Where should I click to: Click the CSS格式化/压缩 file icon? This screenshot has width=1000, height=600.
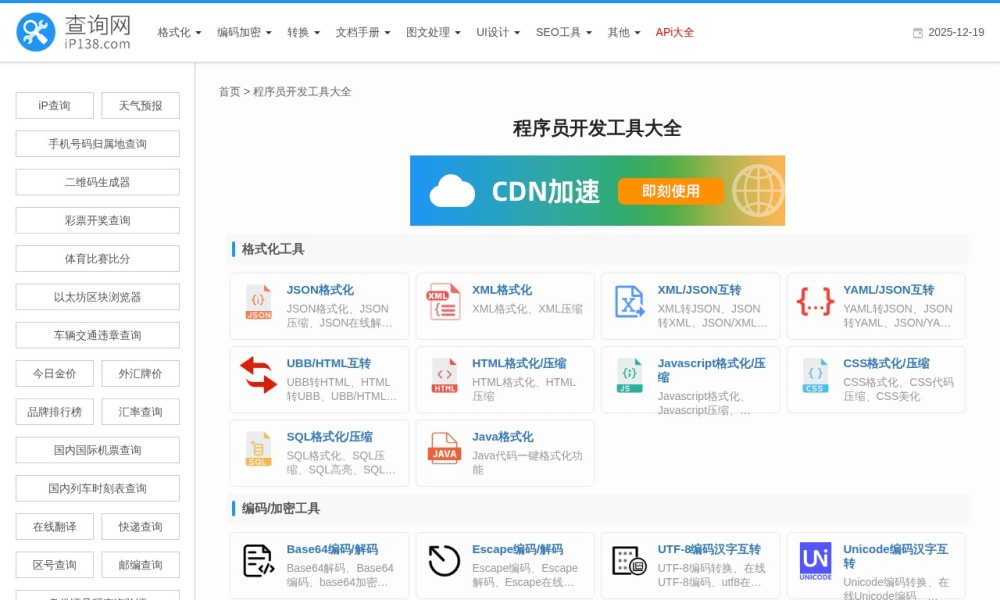point(814,377)
